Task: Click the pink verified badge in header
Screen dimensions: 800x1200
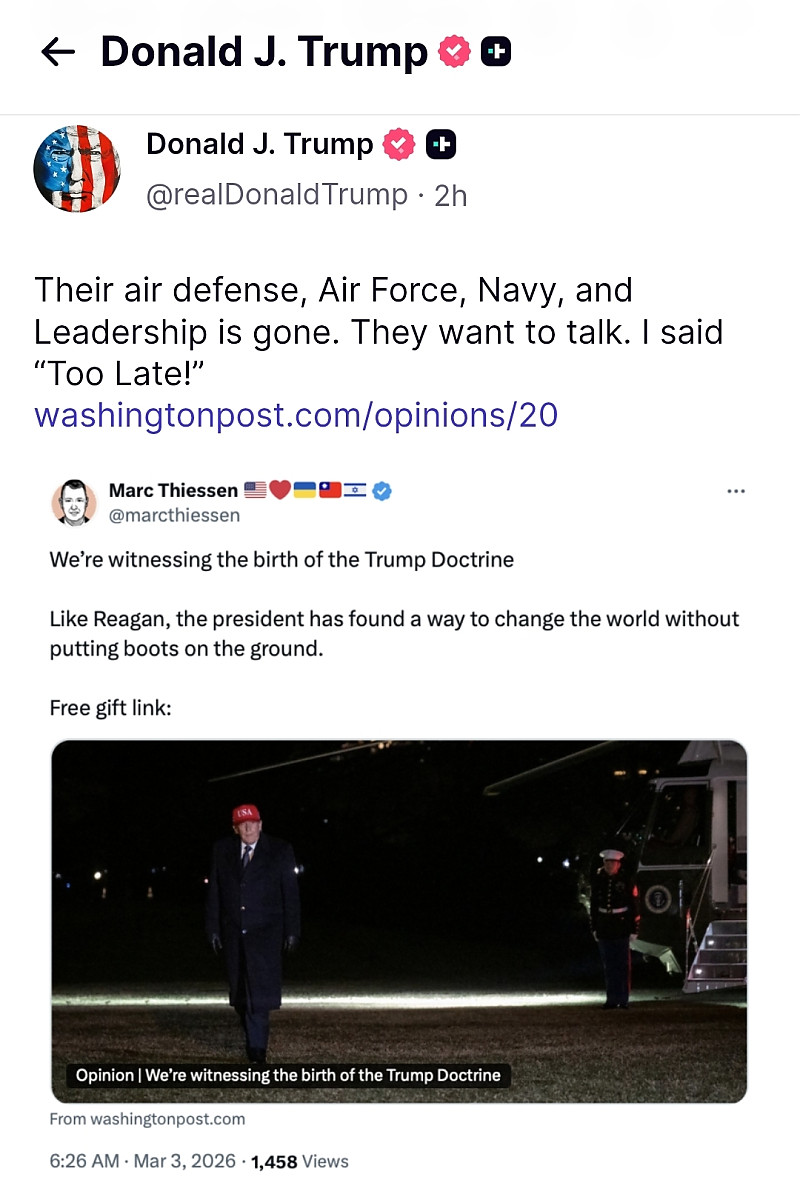Action: click(x=454, y=52)
